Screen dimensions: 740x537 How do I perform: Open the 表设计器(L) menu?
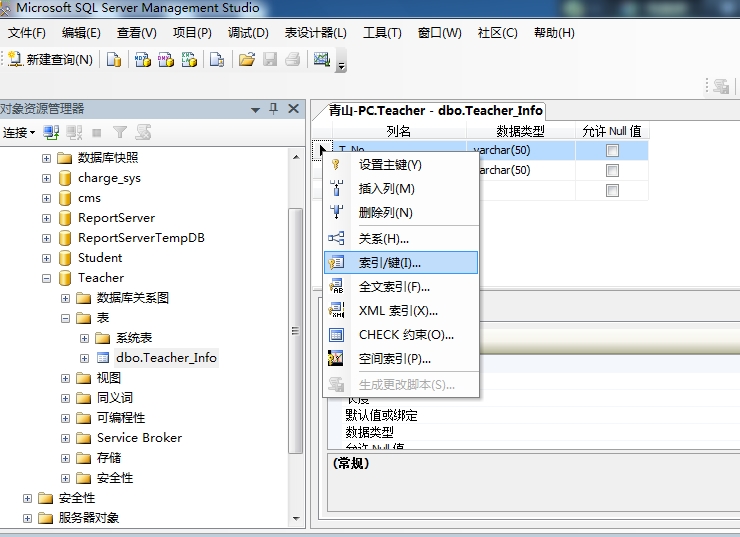click(316, 33)
